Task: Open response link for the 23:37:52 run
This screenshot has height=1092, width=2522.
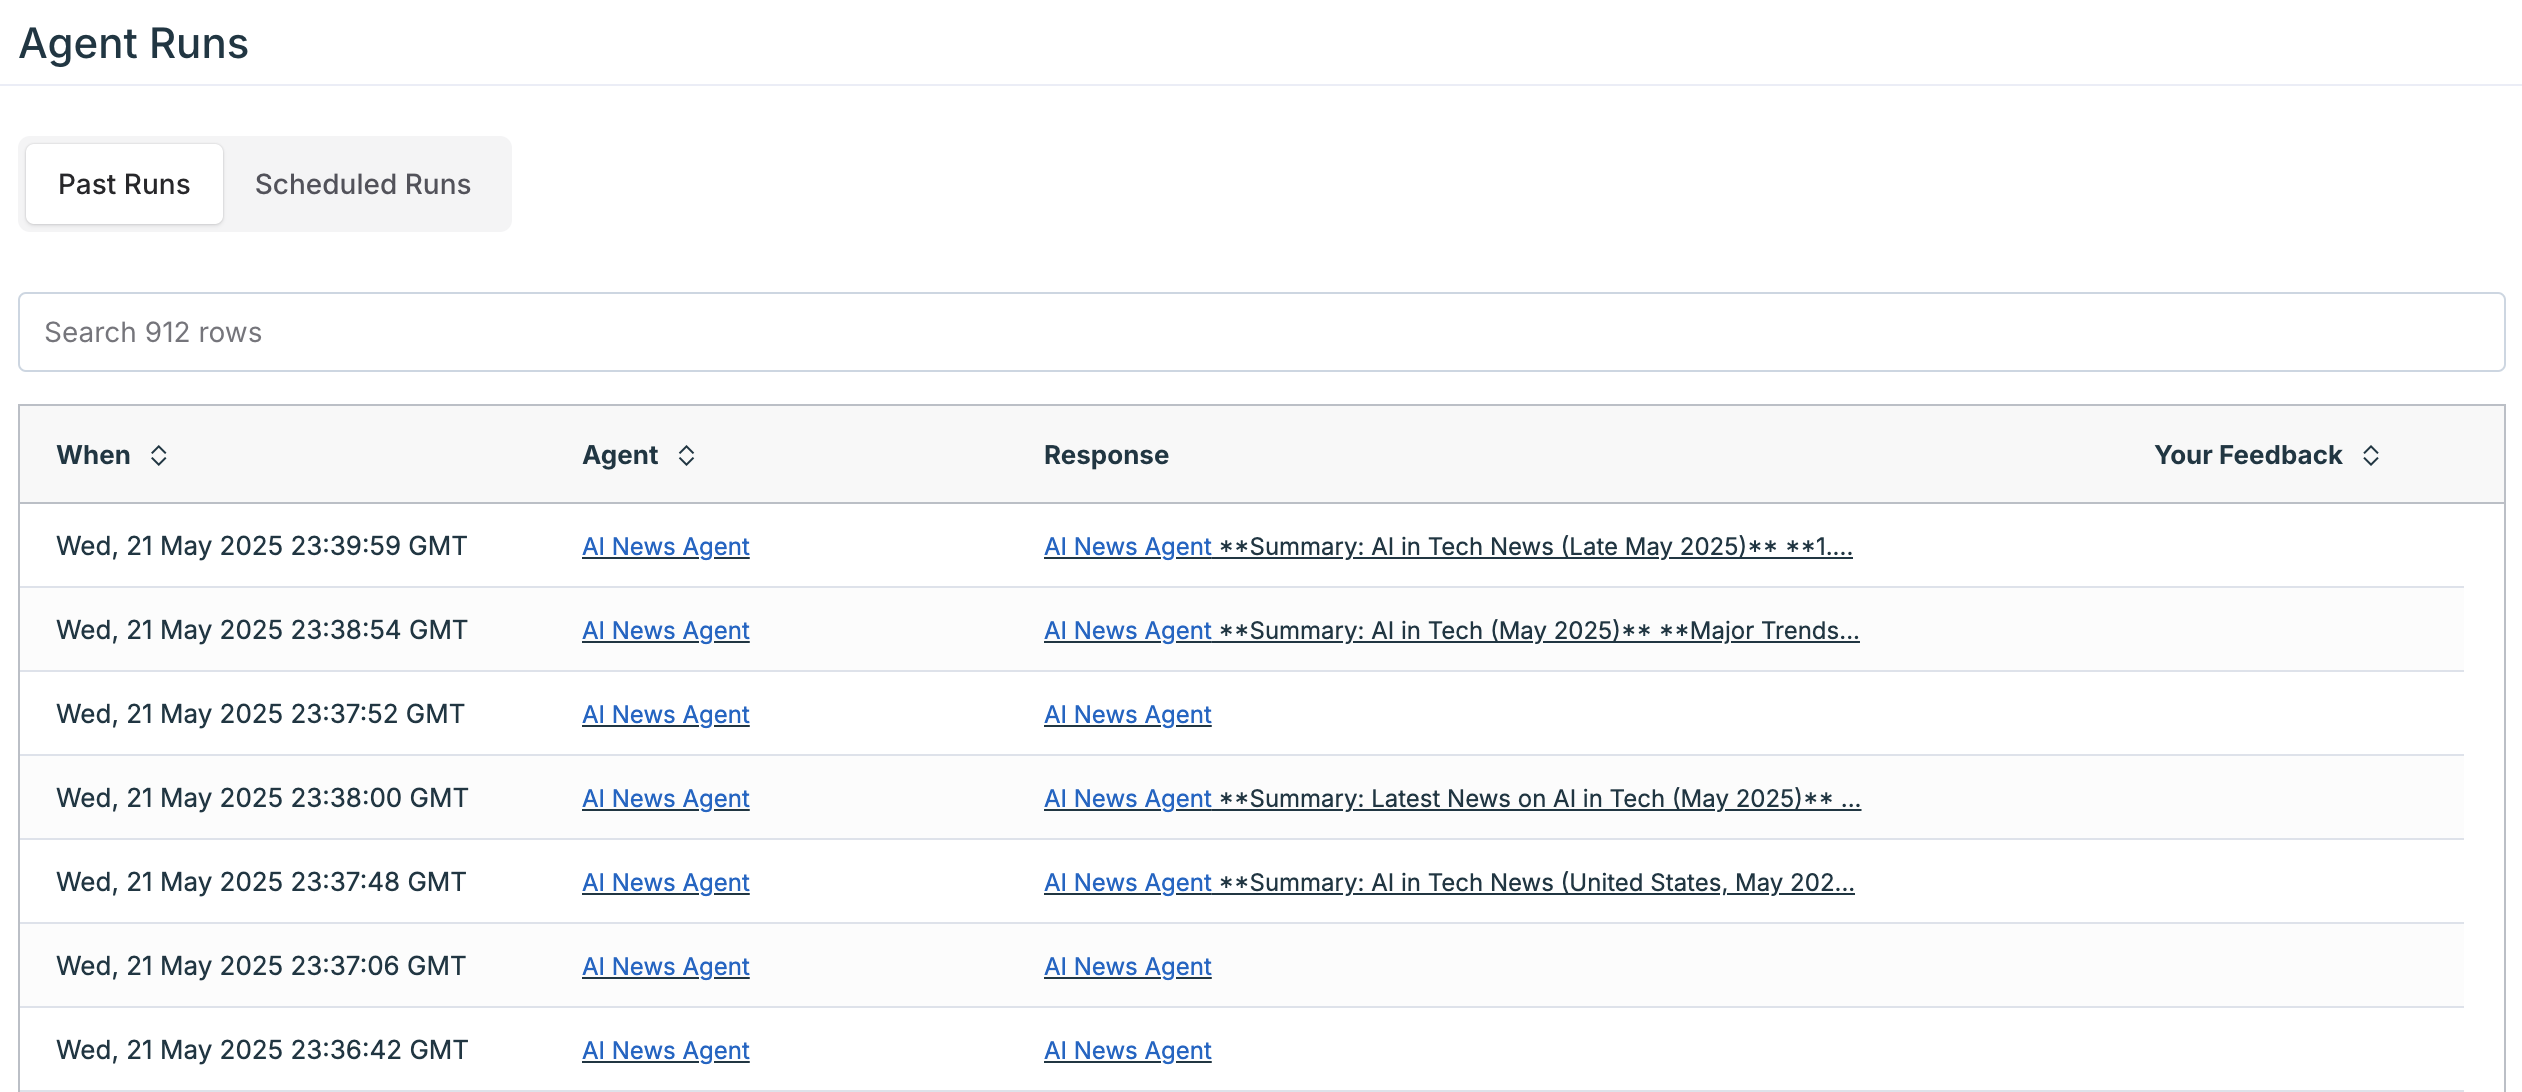Action: [x=1127, y=715]
